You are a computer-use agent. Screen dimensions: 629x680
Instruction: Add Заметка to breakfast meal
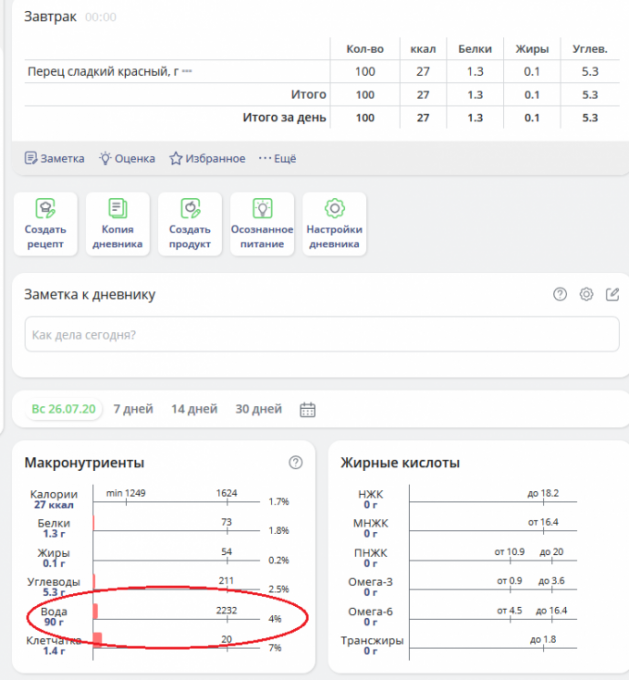tap(55, 158)
